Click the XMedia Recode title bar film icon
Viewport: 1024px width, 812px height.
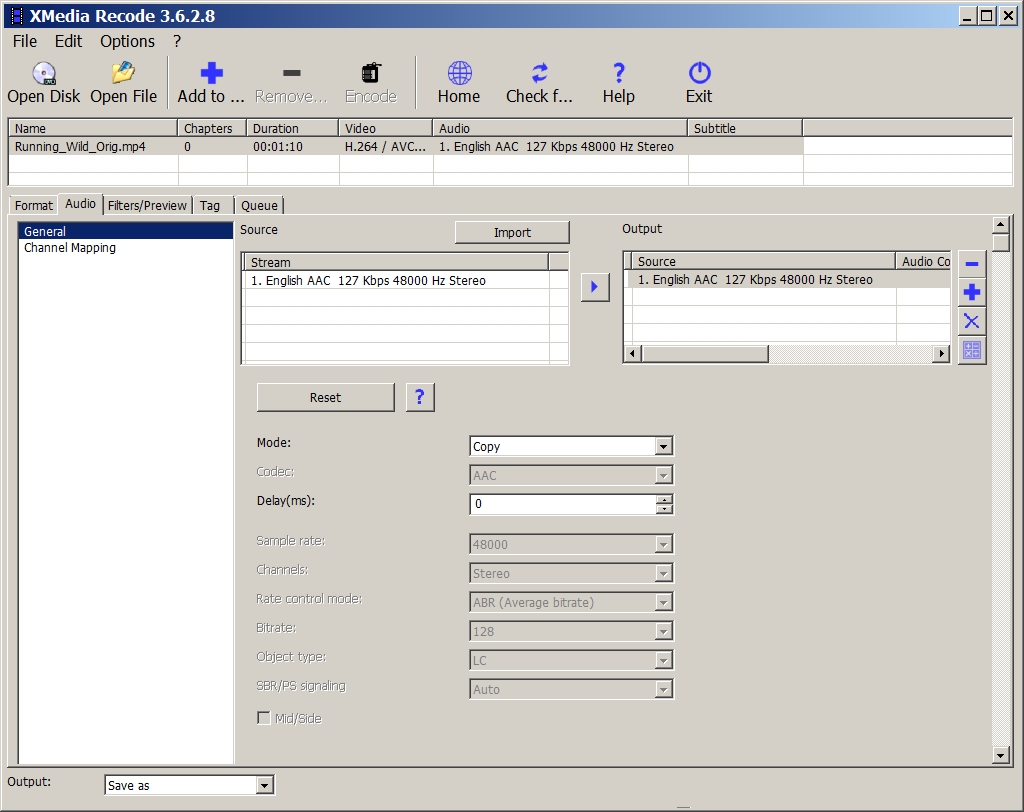pos(17,16)
